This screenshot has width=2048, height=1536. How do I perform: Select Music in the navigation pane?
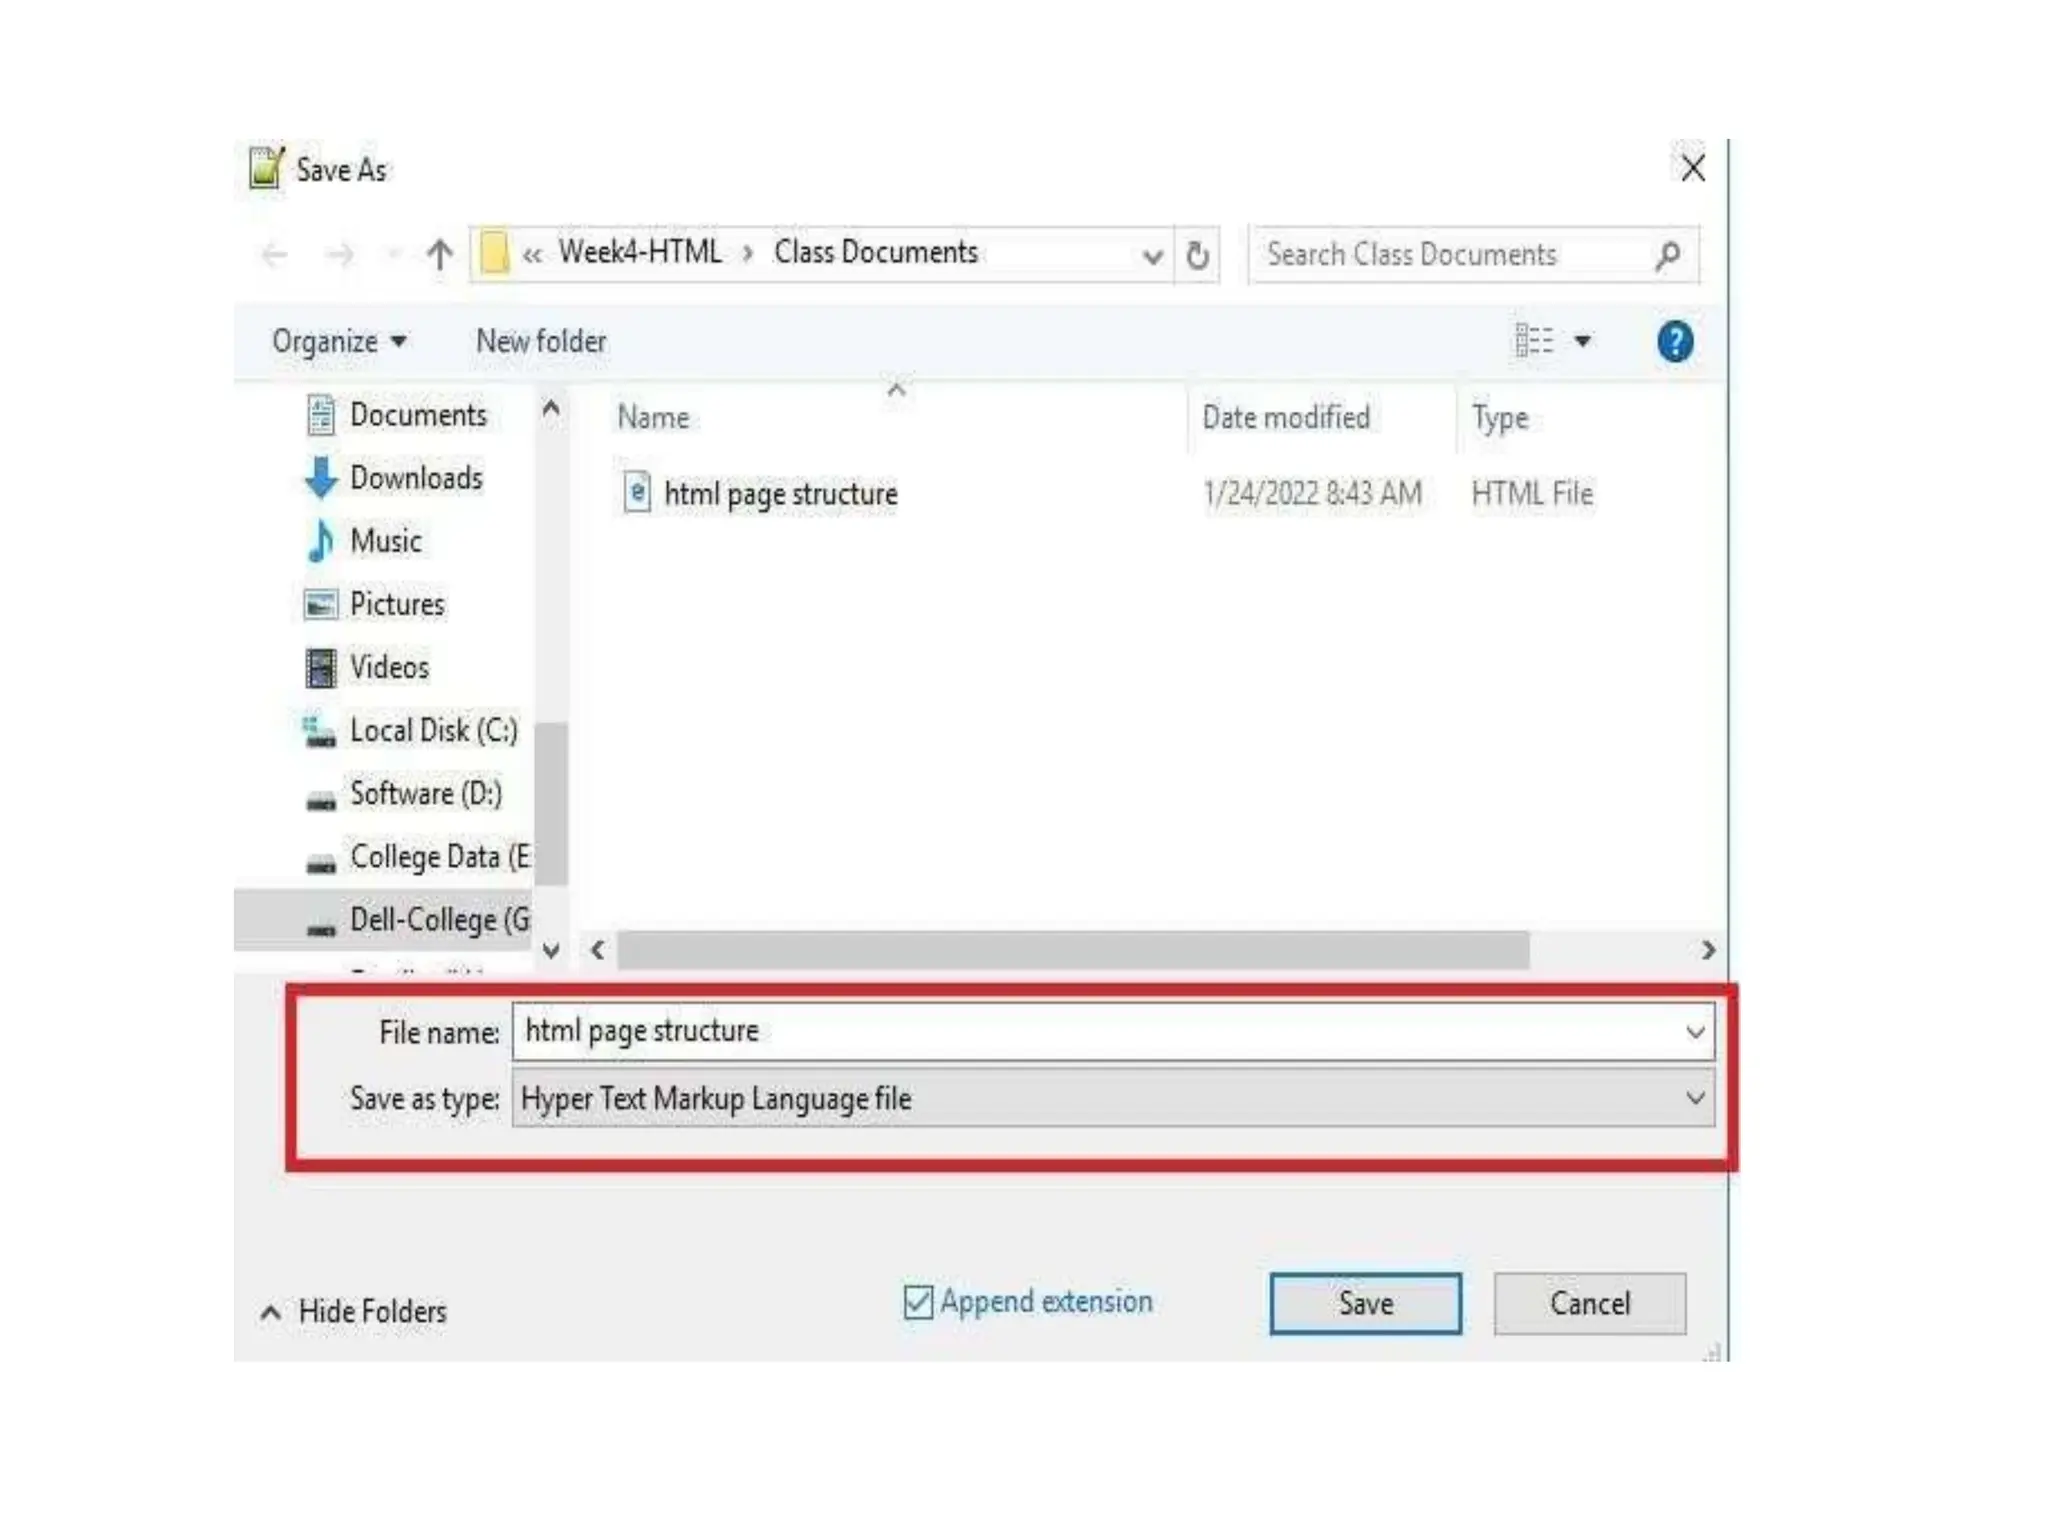[x=385, y=541]
